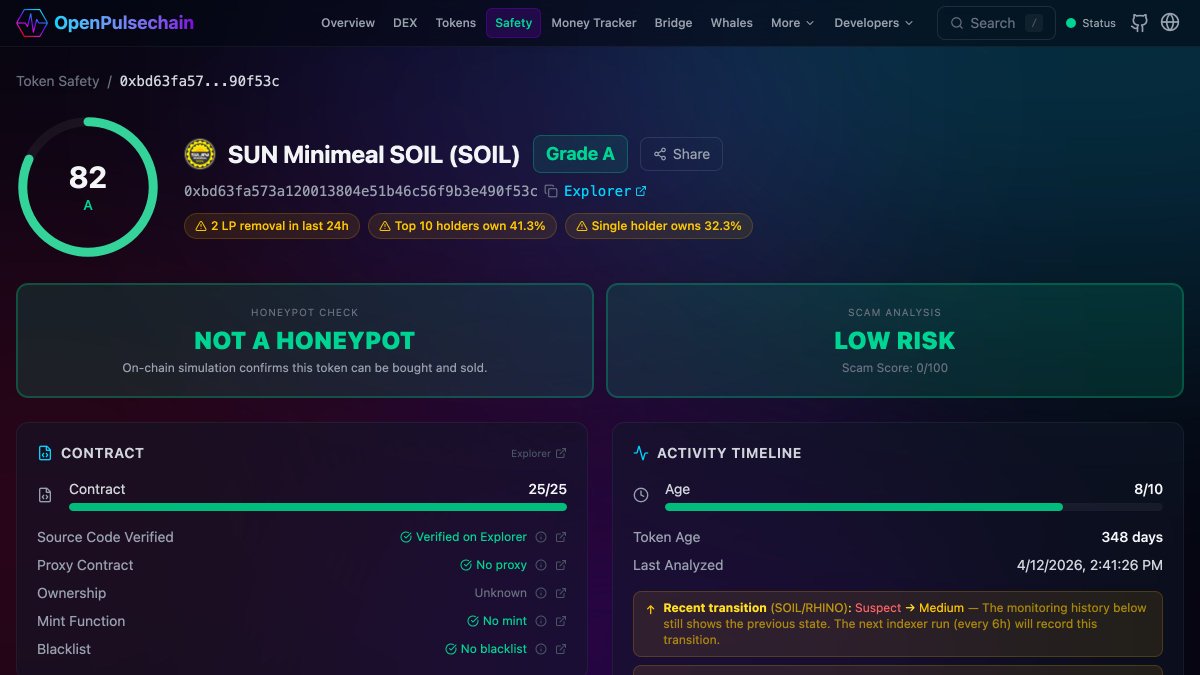This screenshot has height=675, width=1200.
Task: Click the Age 8/10 progress bar
Action: [x=914, y=507]
